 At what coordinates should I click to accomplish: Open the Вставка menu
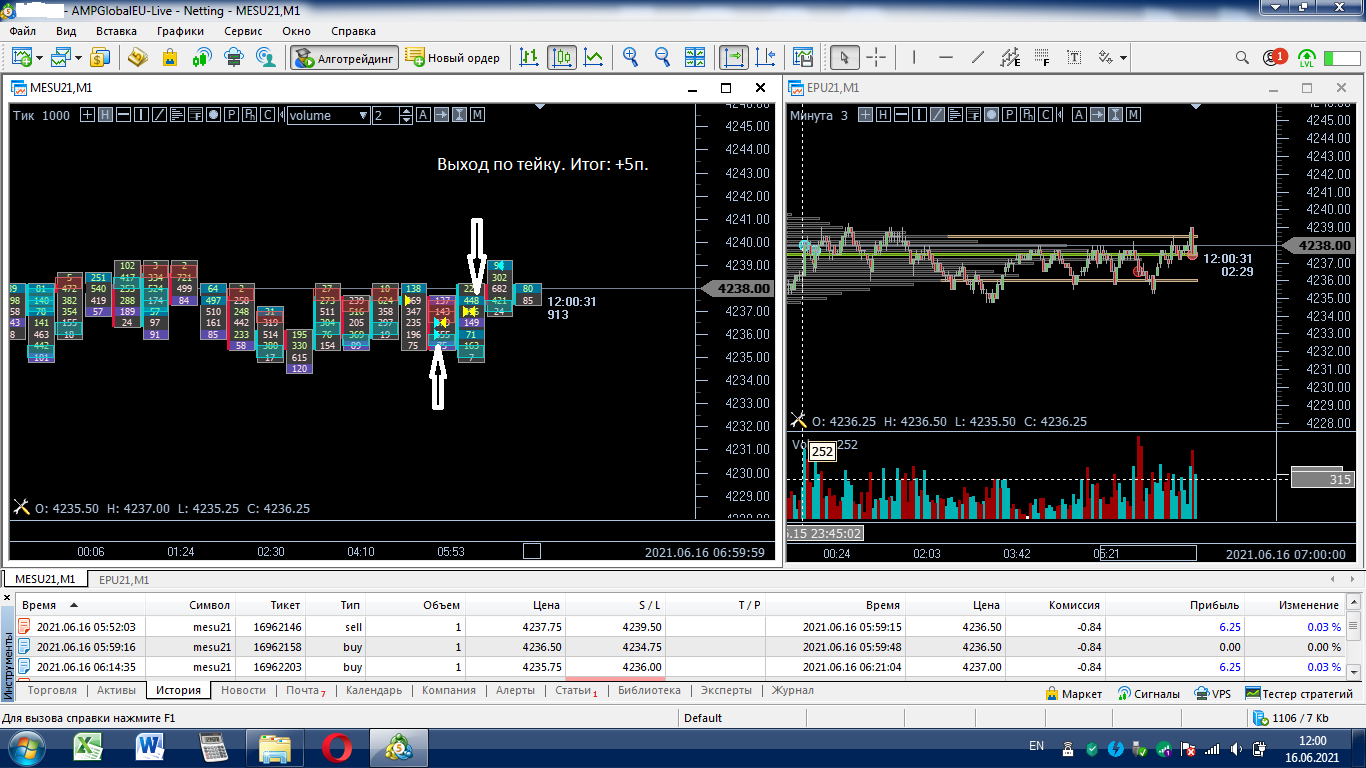pyautogui.click(x=116, y=31)
